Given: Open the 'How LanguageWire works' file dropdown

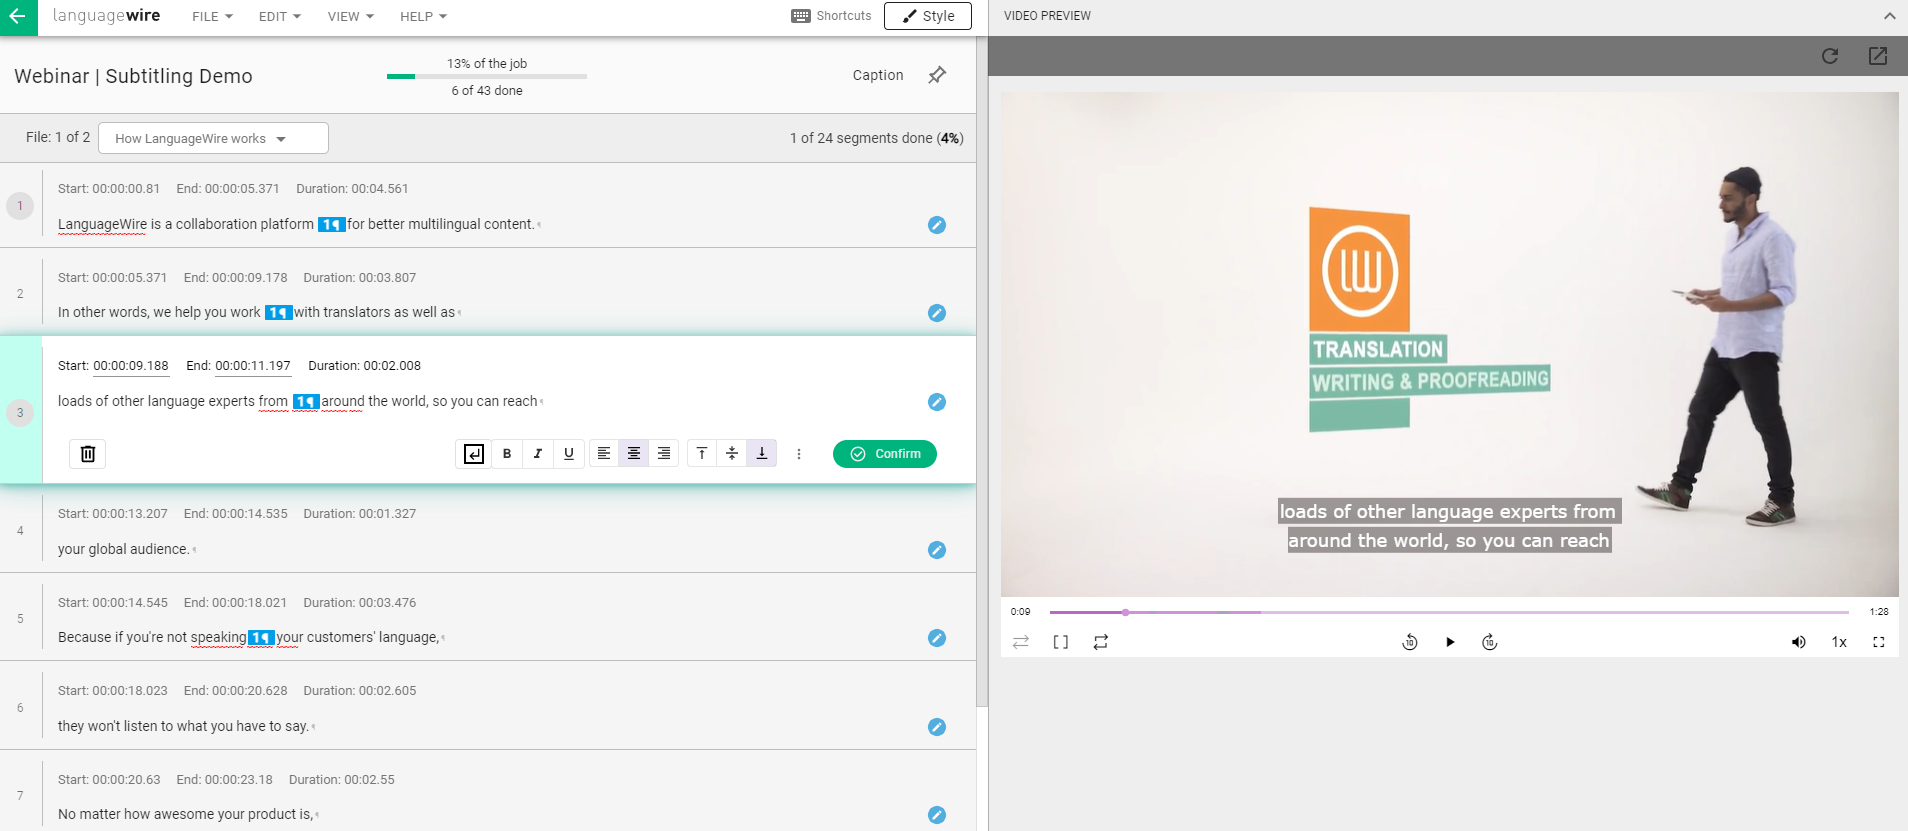Looking at the screenshot, I should [213, 139].
